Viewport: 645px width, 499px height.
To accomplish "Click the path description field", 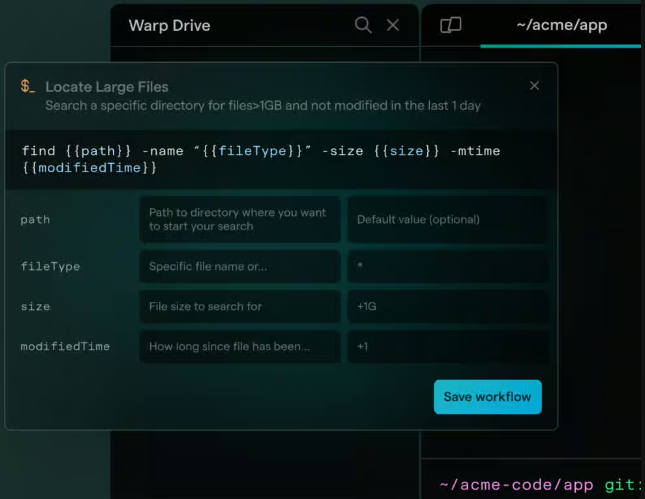I will 240,219.
